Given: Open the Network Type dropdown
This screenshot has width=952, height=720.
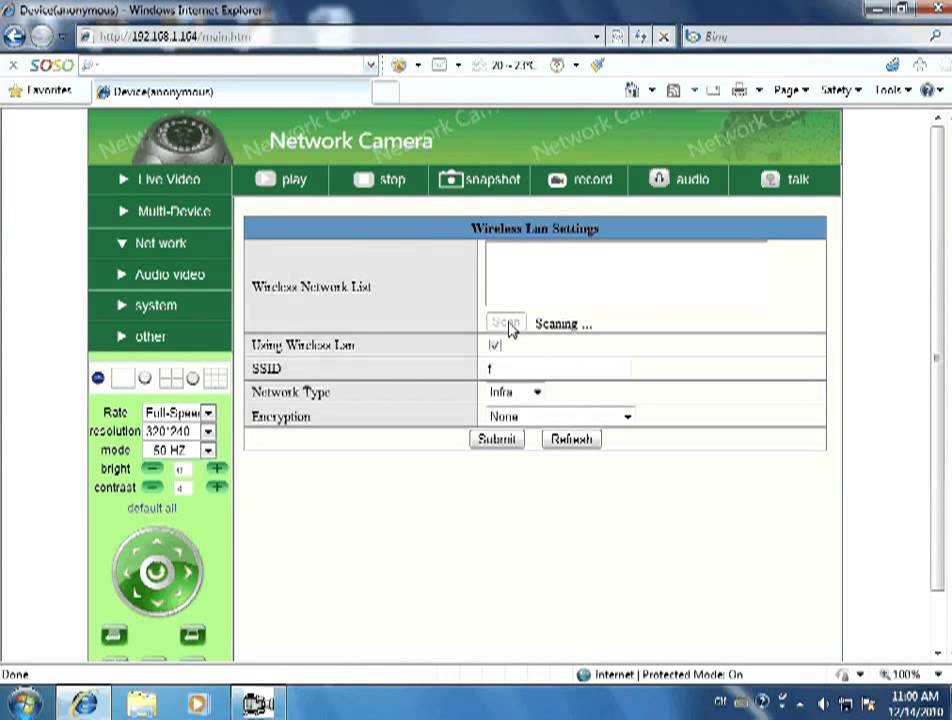Looking at the screenshot, I should (x=515, y=392).
